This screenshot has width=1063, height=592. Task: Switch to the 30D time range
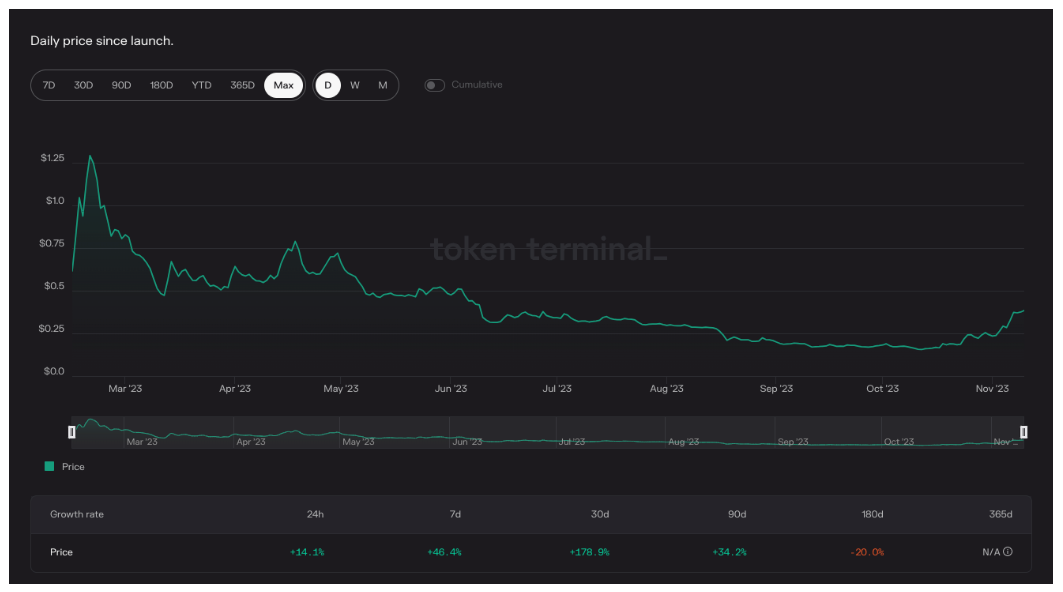pos(84,85)
